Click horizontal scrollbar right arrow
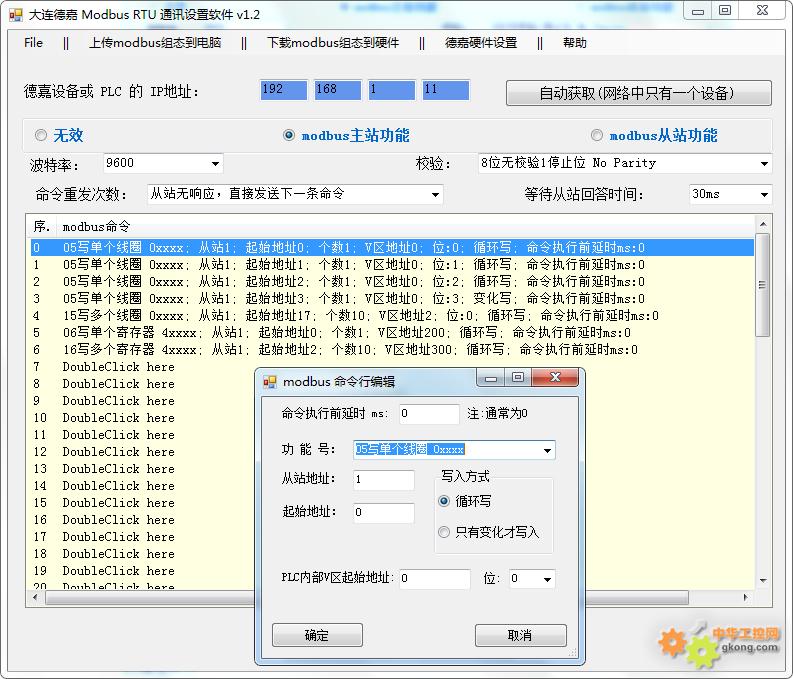This screenshot has width=793, height=679. 745,597
